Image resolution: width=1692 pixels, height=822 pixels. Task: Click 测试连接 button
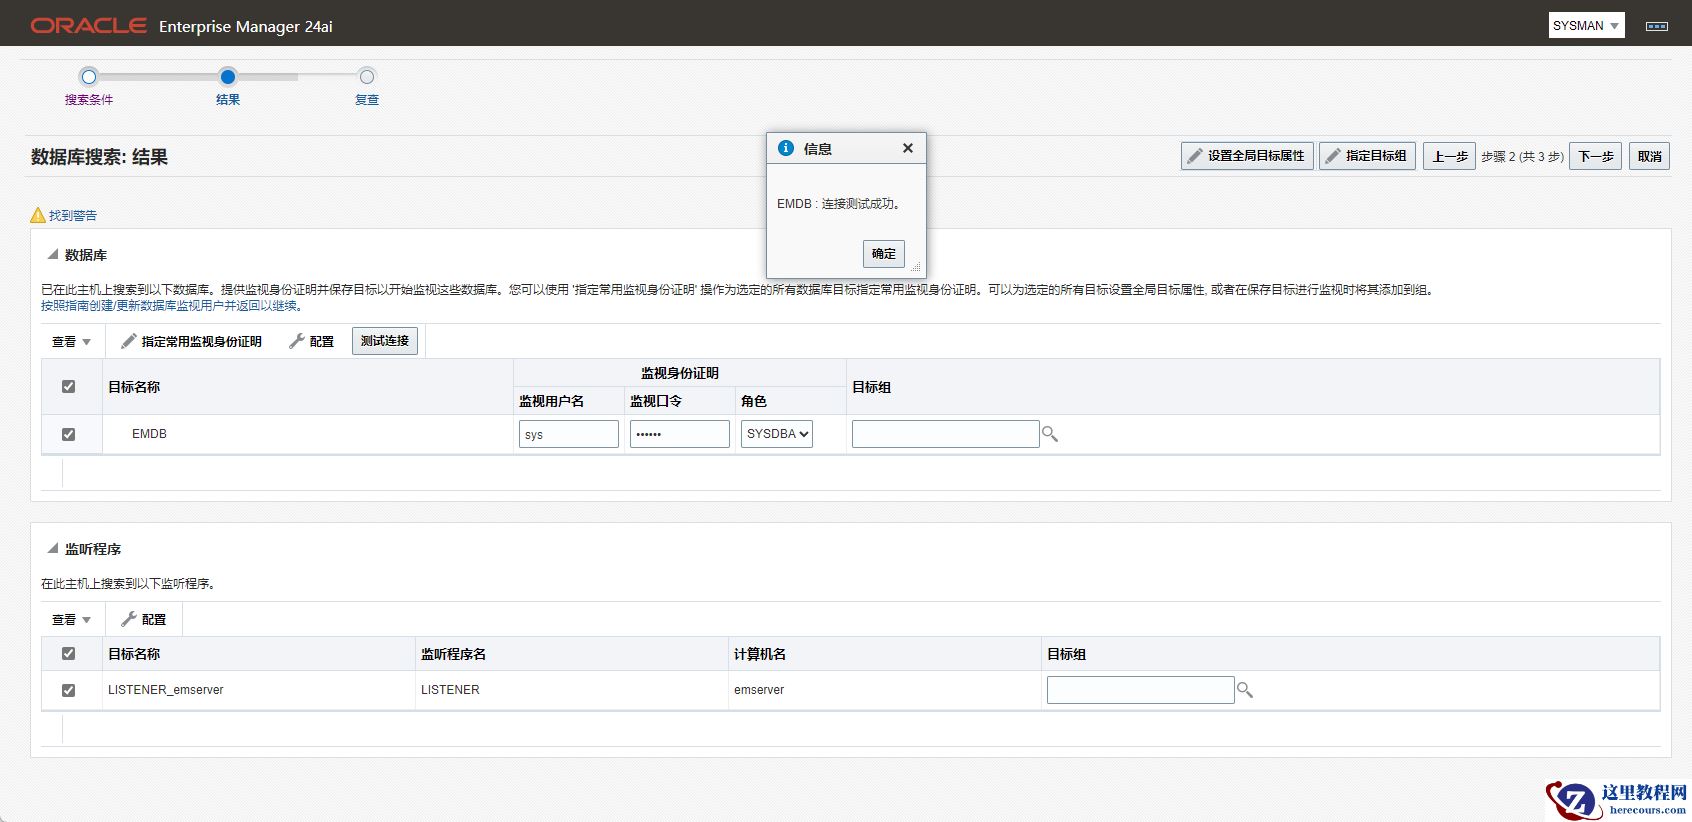(x=385, y=341)
